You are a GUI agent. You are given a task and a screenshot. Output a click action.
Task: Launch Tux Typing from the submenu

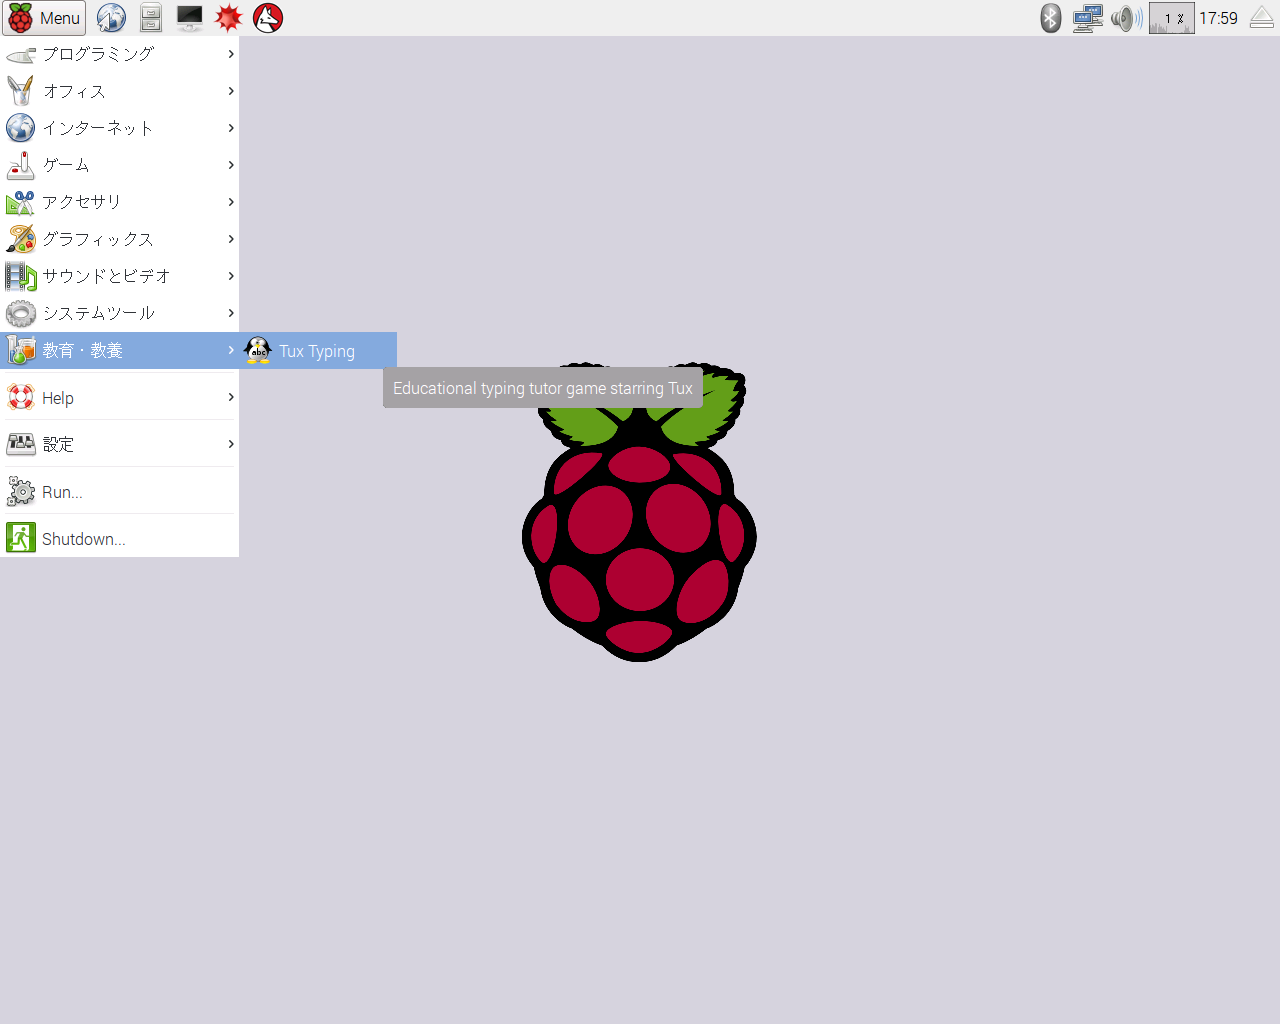tap(318, 351)
